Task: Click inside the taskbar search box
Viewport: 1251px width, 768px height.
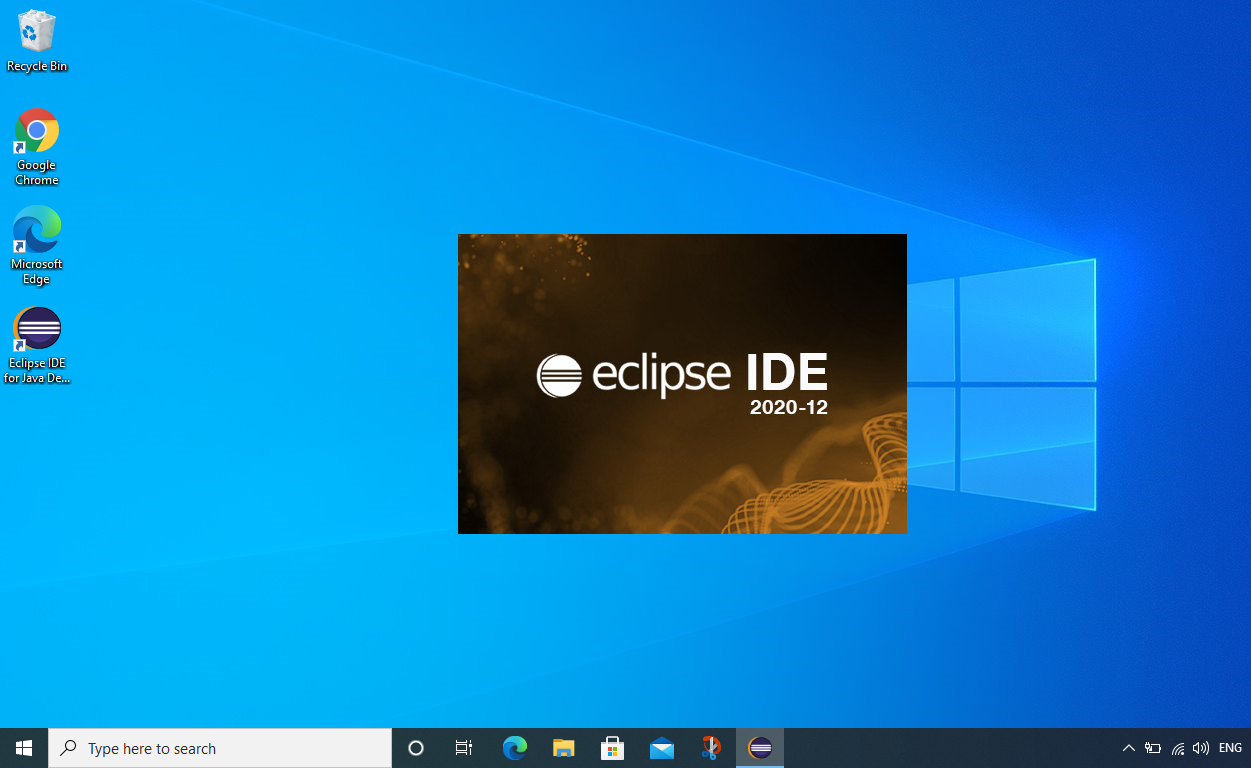Action: tap(220, 747)
